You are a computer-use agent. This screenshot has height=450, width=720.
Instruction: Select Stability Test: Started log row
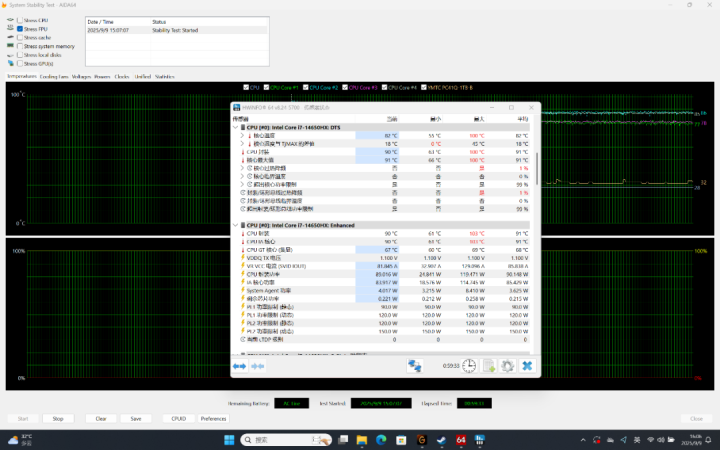pyautogui.click(x=177, y=30)
